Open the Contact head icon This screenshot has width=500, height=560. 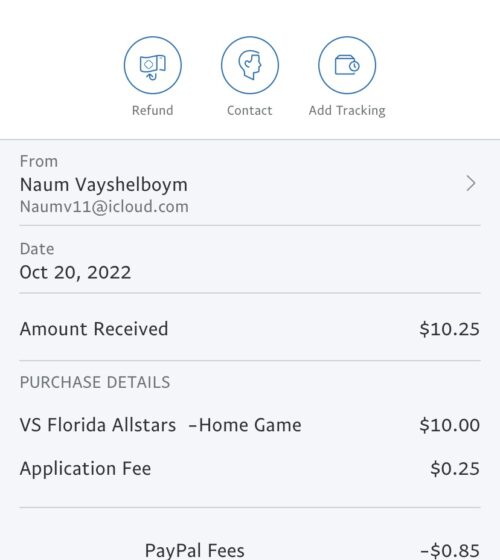click(x=250, y=65)
